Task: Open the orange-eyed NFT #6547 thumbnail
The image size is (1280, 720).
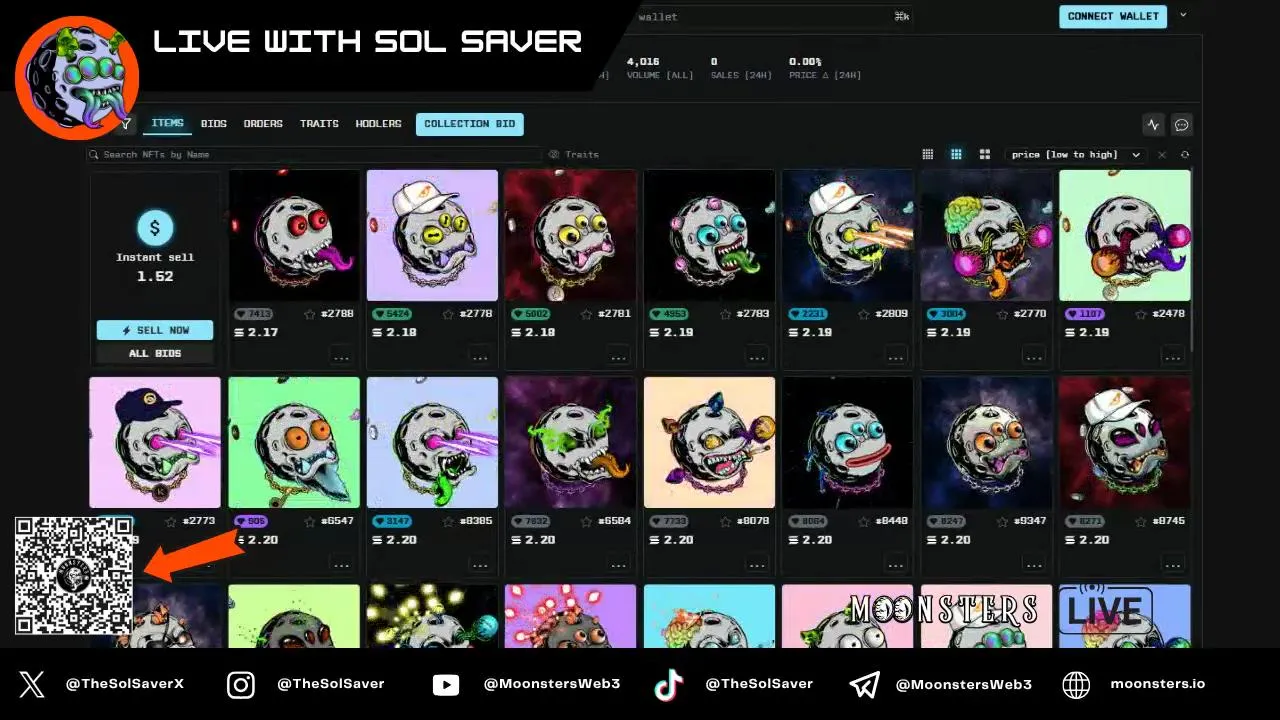Action: tap(294, 442)
